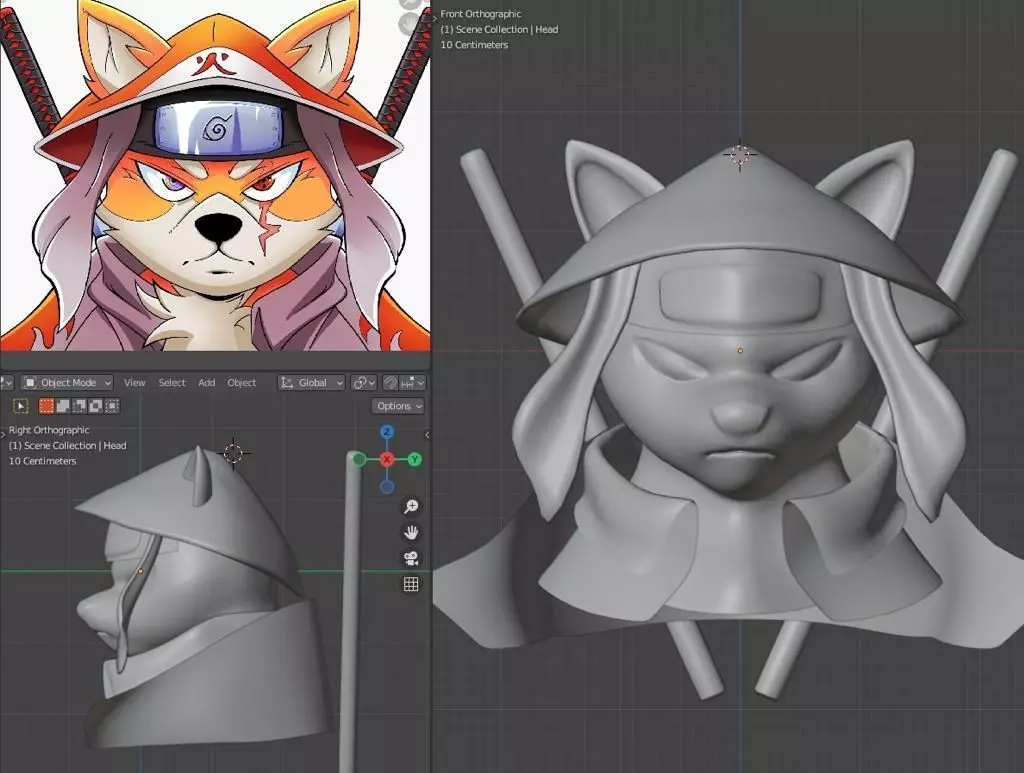Screen dimensions: 1024x773
Task: Click "10 Centimeters" text in front viewport
Action: [x=474, y=45]
